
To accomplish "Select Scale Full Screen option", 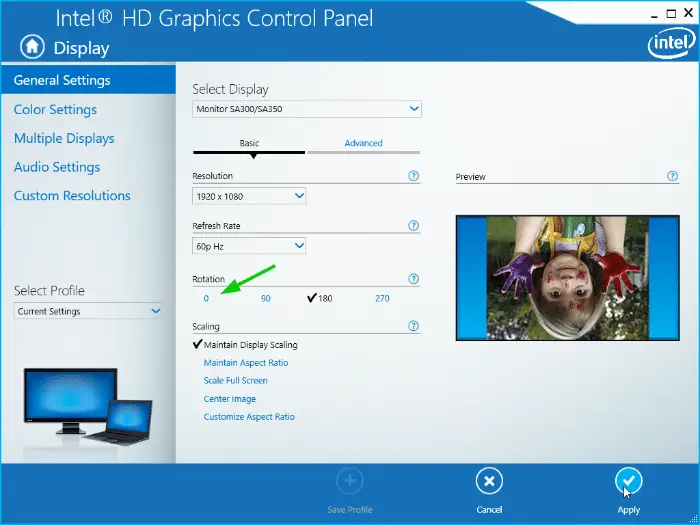I will (x=236, y=381).
